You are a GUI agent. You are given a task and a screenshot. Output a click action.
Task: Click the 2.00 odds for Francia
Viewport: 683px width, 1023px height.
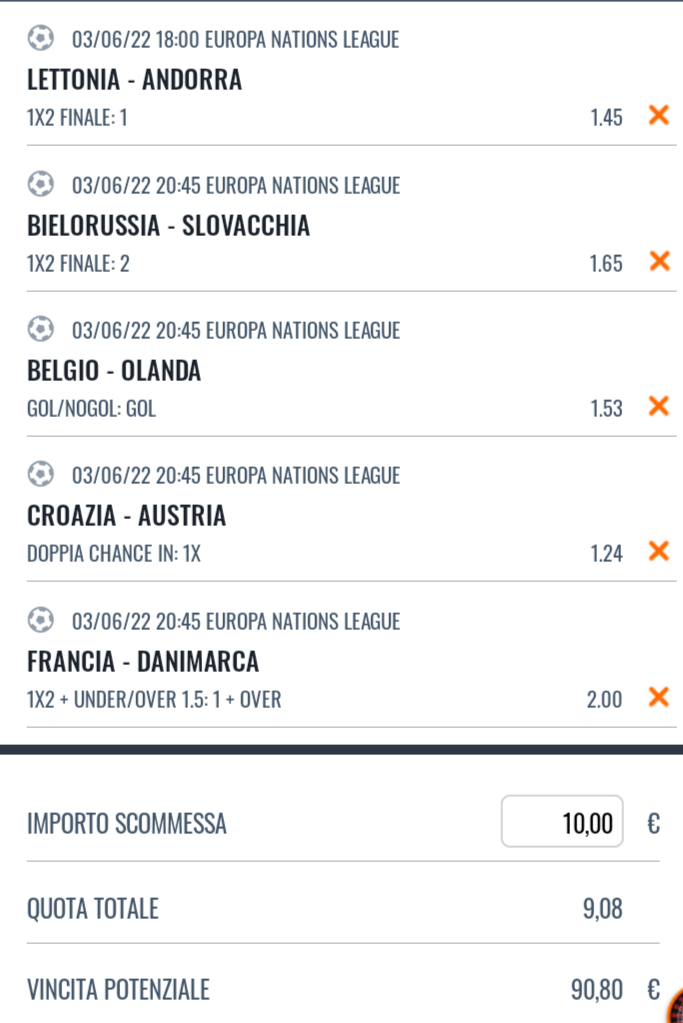coord(604,699)
